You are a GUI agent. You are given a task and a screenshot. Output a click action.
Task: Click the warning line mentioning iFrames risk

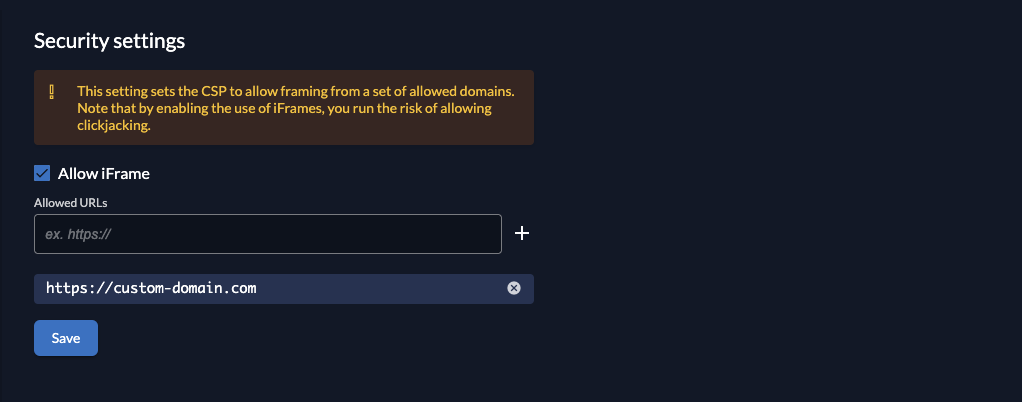pyautogui.click(x=284, y=109)
